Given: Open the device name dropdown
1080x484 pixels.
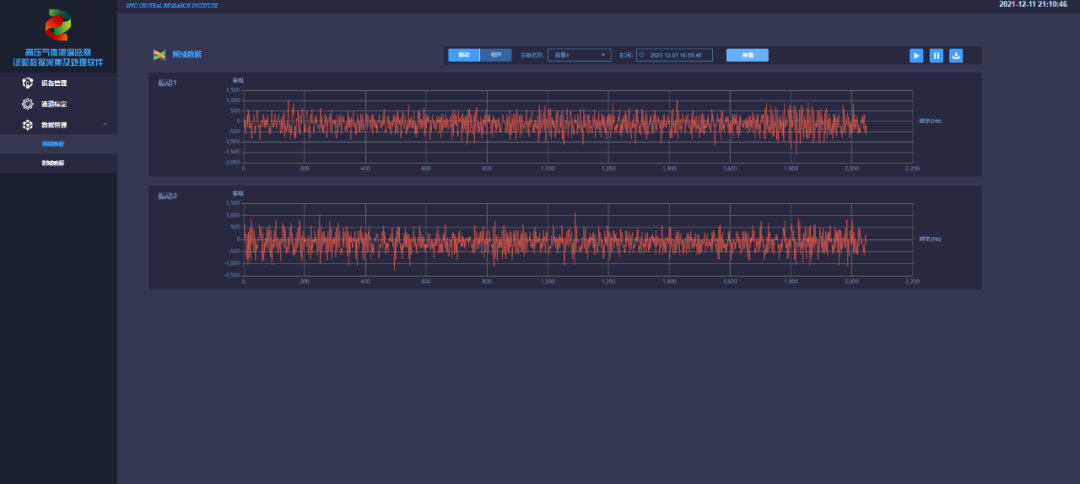Looking at the screenshot, I should click(x=579, y=55).
